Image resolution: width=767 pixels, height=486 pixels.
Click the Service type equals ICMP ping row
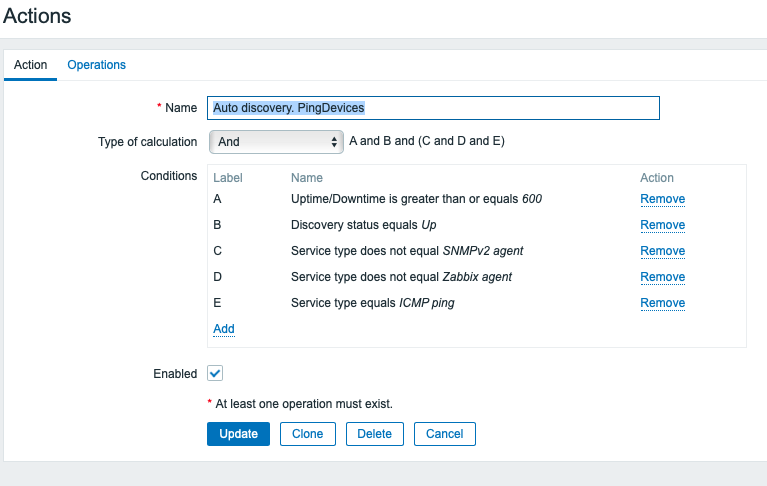tap(372, 303)
